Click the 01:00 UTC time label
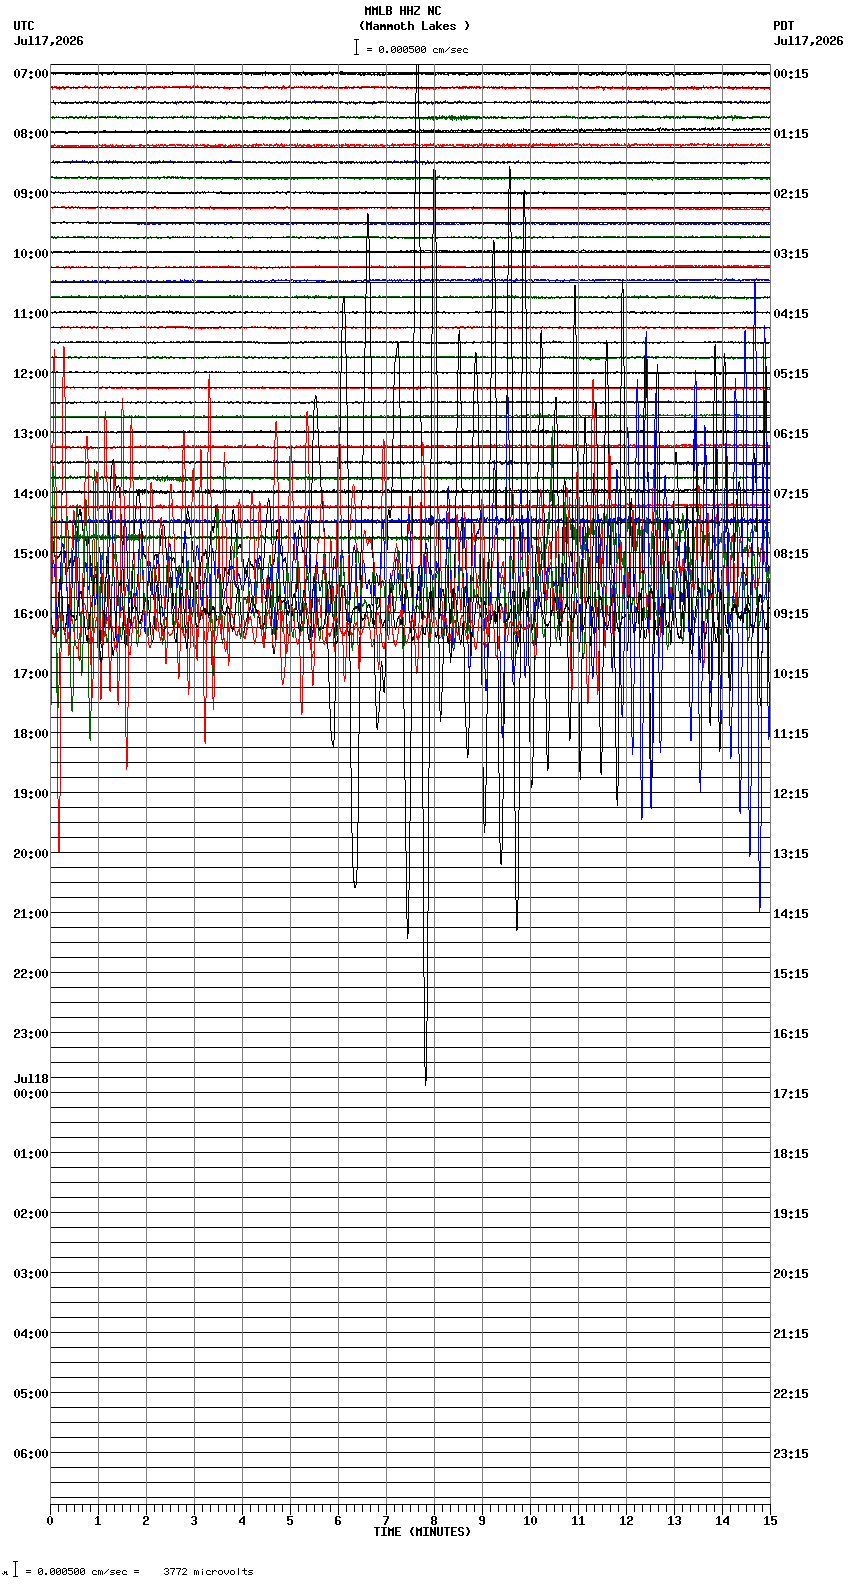Screen dimensions: 850x1584 31,1154
